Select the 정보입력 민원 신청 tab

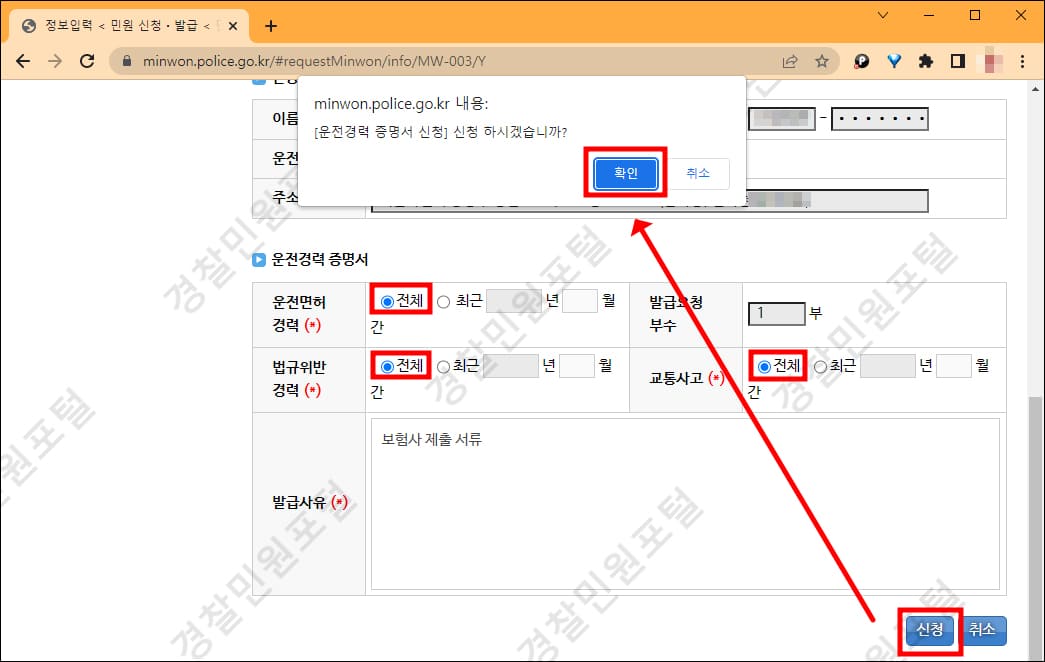click(x=129, y=26)
